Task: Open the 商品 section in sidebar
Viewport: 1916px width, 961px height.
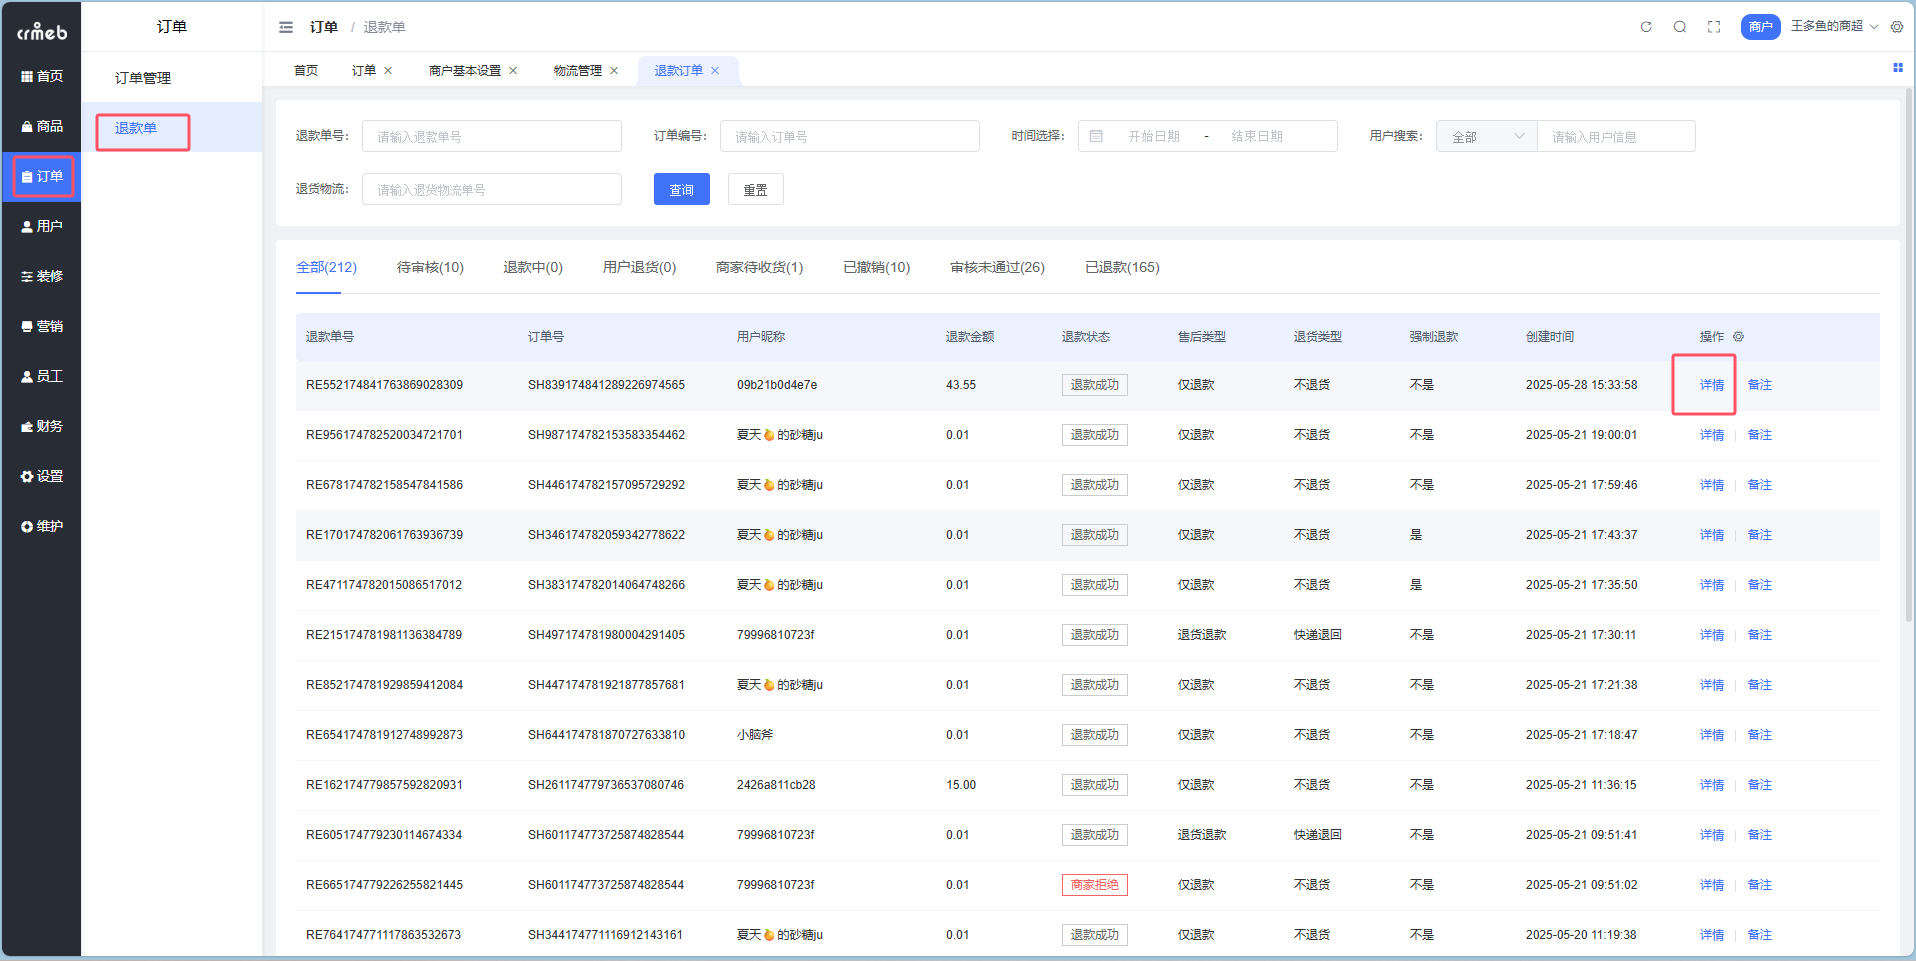Action: (x=41, y=126)
